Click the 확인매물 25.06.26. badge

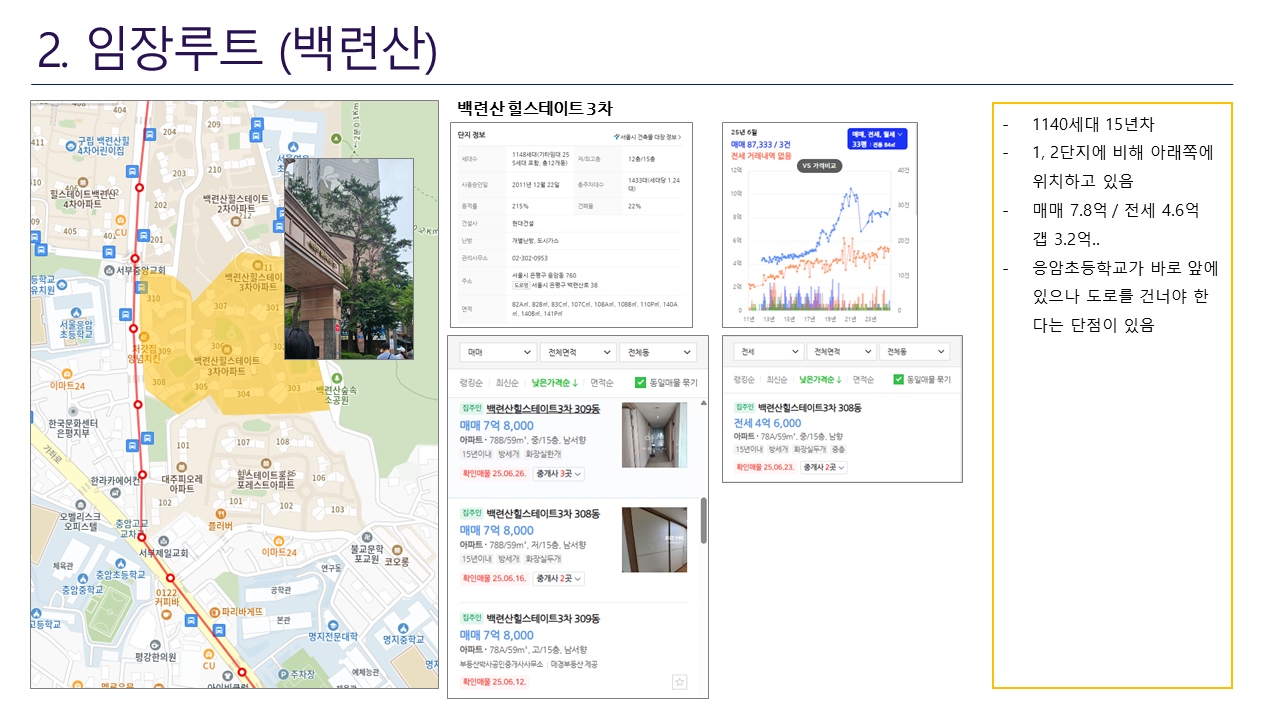pyautogui.click(x=494, y=473)
